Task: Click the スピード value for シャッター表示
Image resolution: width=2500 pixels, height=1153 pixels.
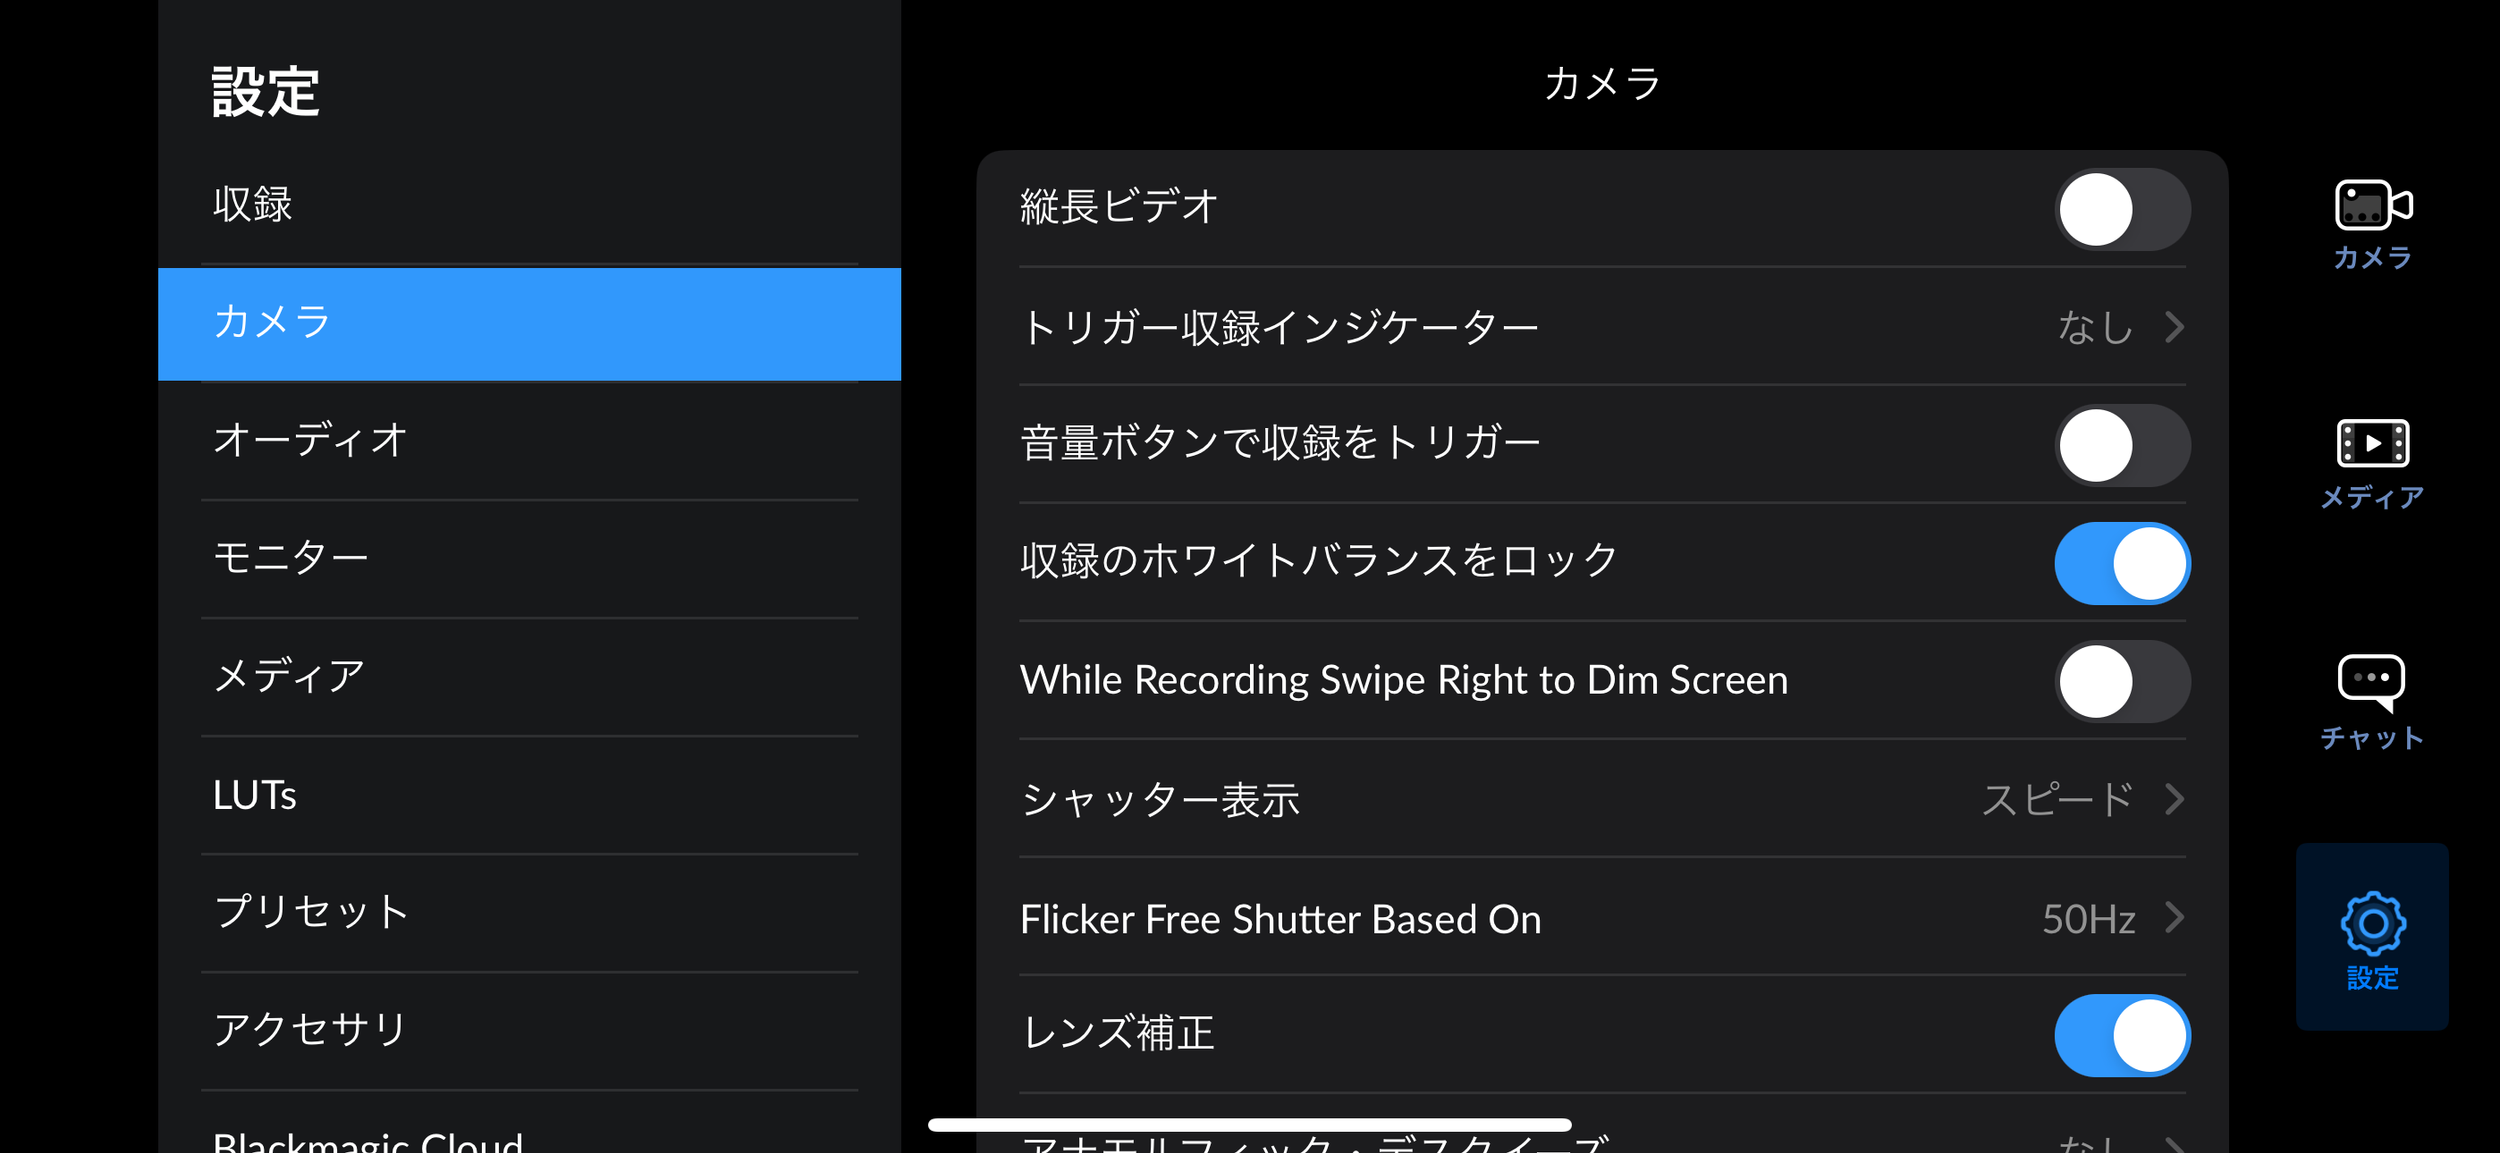Action: click(x=2058, y=799)
